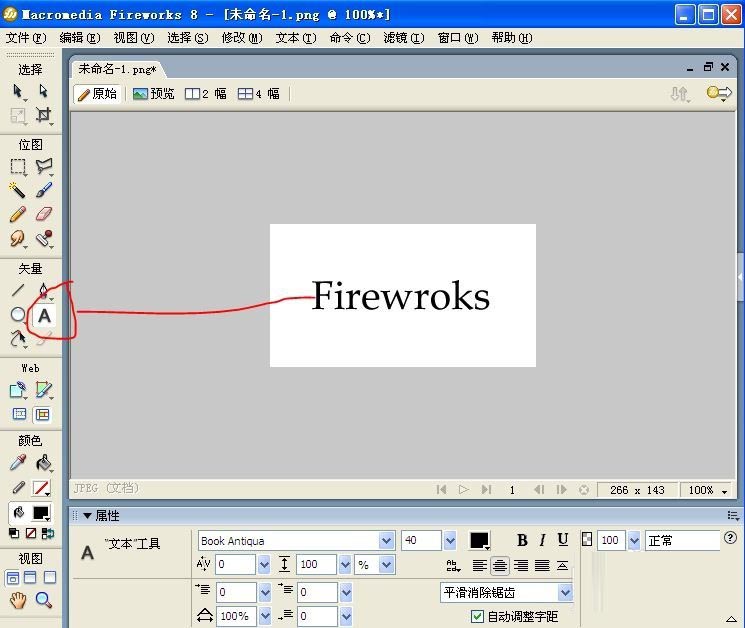Activate the Eyedropper tool
The width and height of the screenshot is (745, 628).
pos(18,463)
